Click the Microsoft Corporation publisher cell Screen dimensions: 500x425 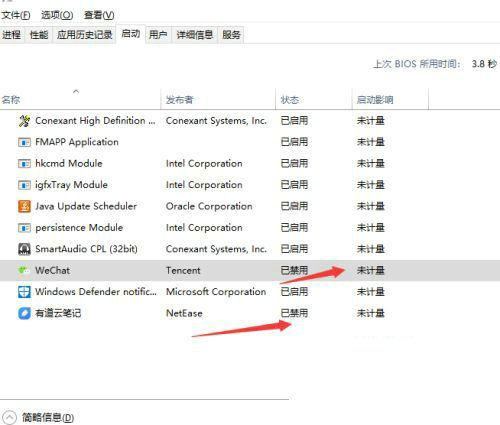click(x=216, y=292)
